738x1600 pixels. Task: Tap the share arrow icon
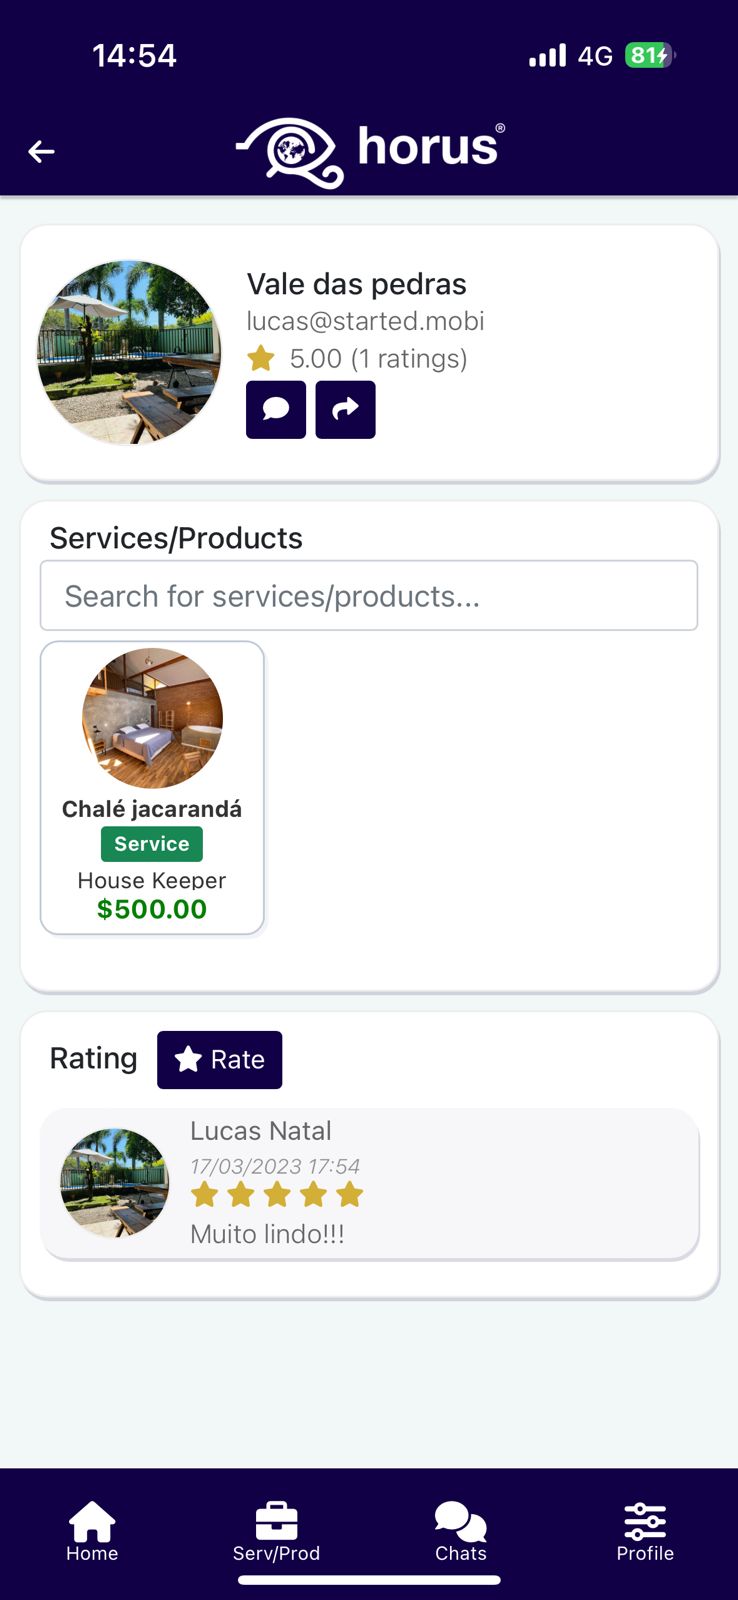click(345, 409)
